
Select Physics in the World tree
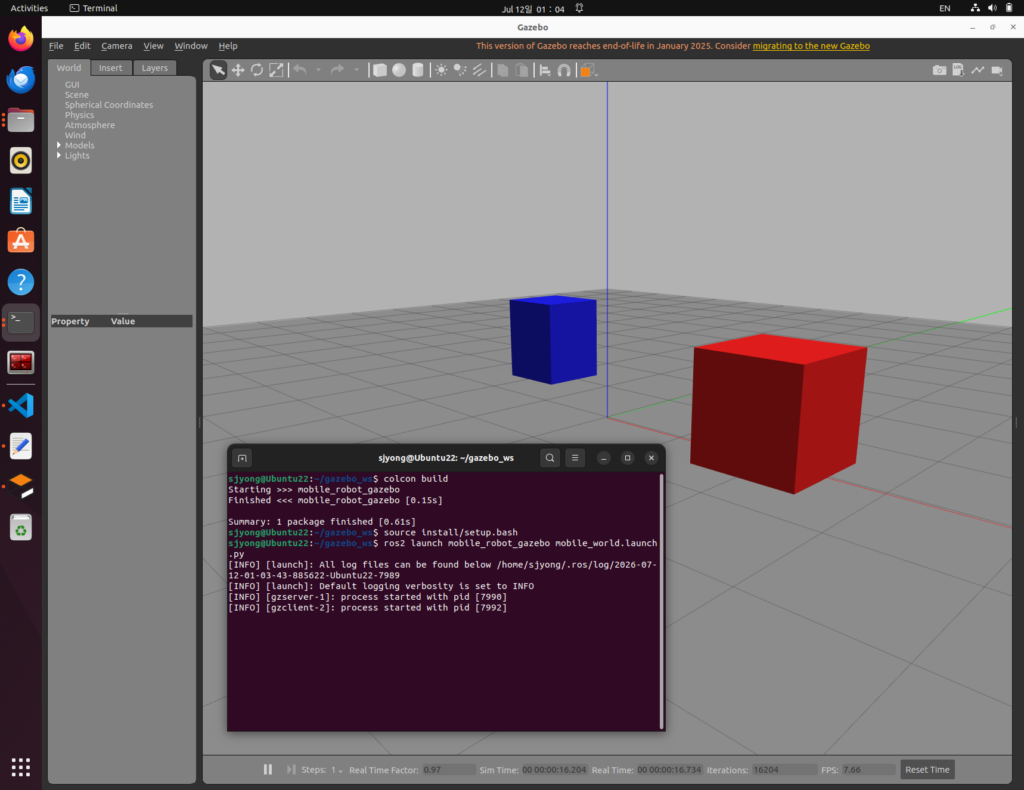tap(79, 115)
